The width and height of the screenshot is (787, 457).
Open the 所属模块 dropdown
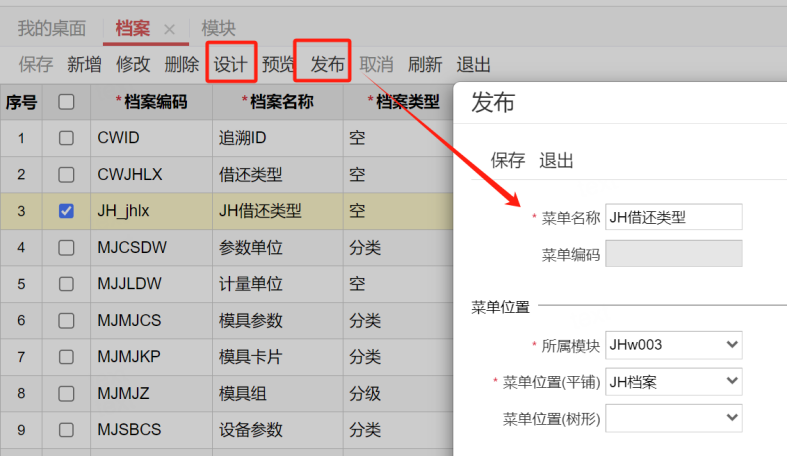click(674, 345)
